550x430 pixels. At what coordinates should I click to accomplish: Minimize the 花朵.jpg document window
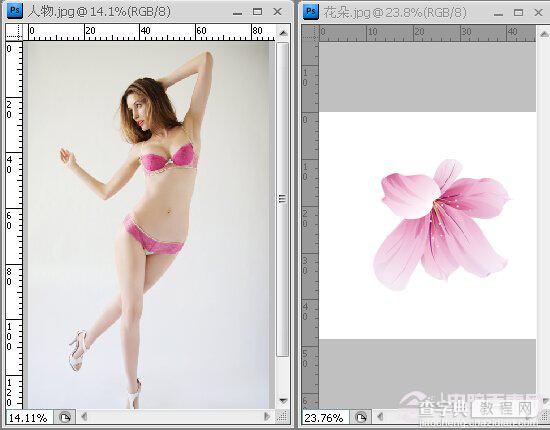coord(498,13)
